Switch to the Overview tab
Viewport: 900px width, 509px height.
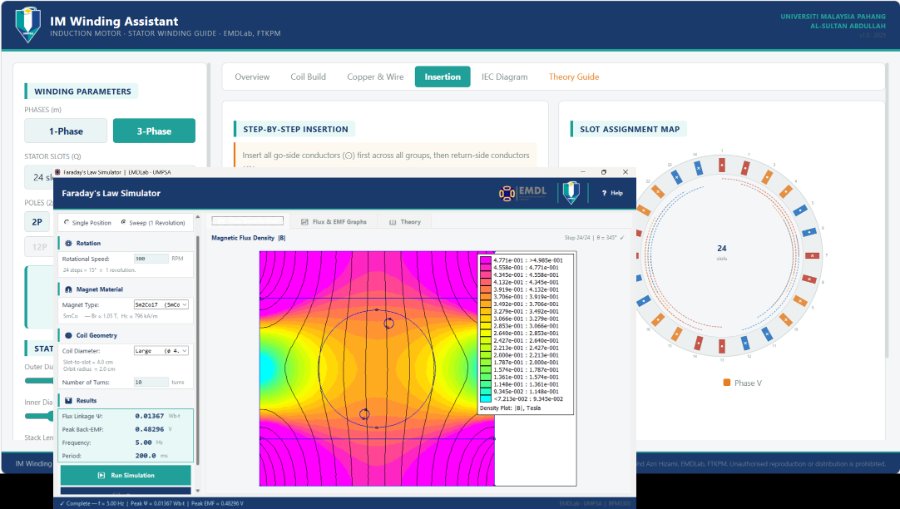click(x=251, y=77)
